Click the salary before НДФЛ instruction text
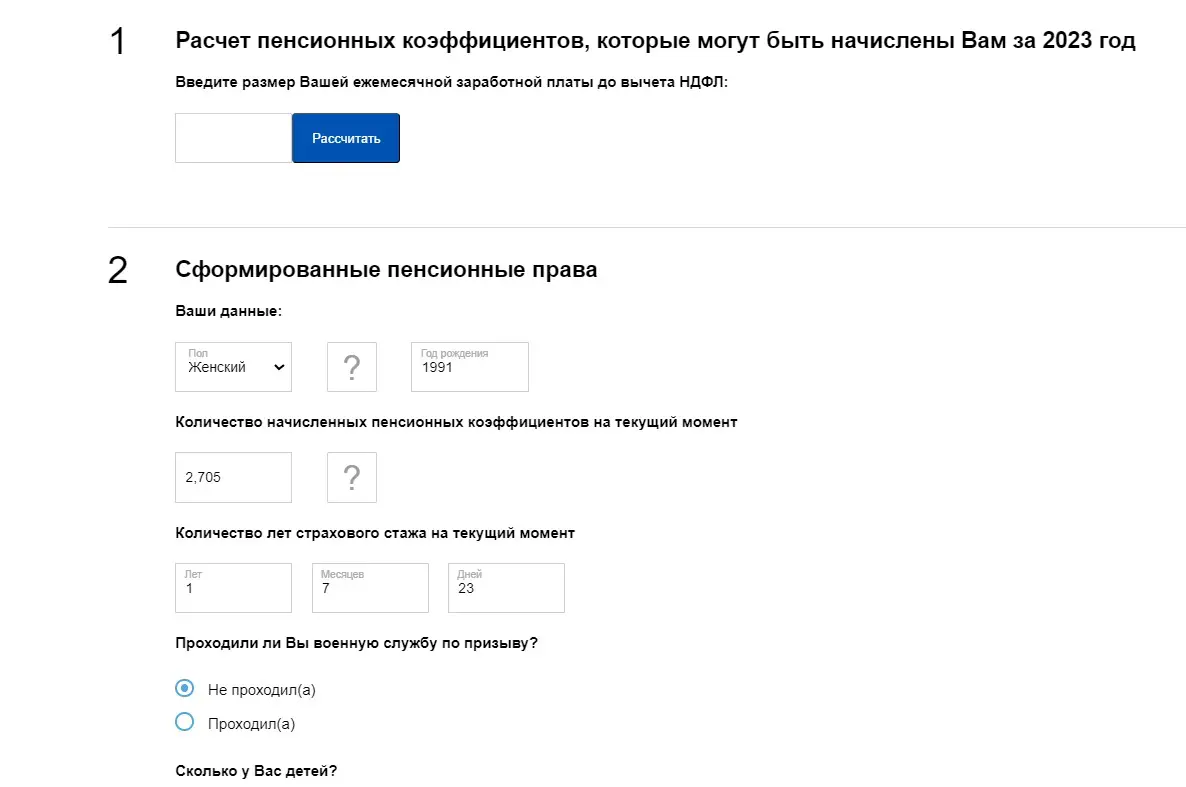 click(452, 82)
